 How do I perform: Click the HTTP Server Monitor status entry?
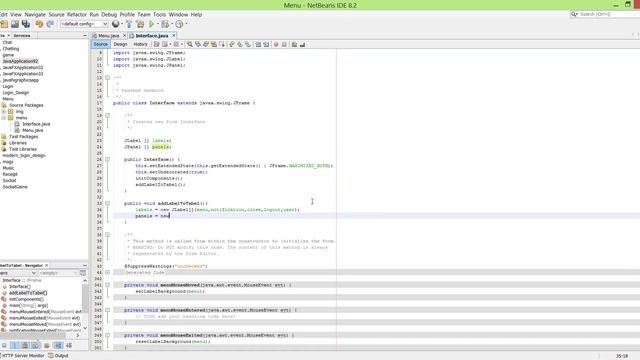[22, 356]
